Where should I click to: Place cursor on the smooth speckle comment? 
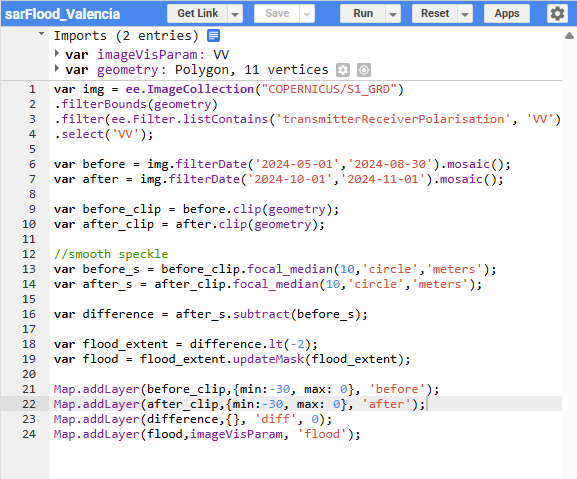(x=111, y=254)
